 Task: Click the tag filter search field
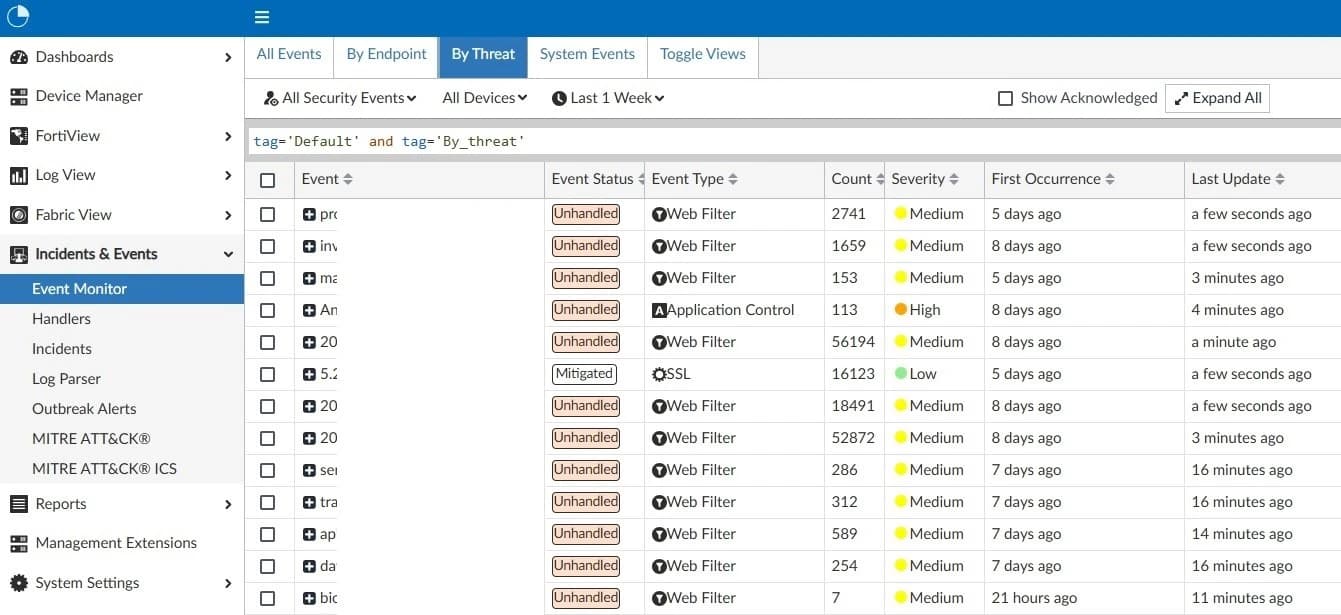[790, 141]
